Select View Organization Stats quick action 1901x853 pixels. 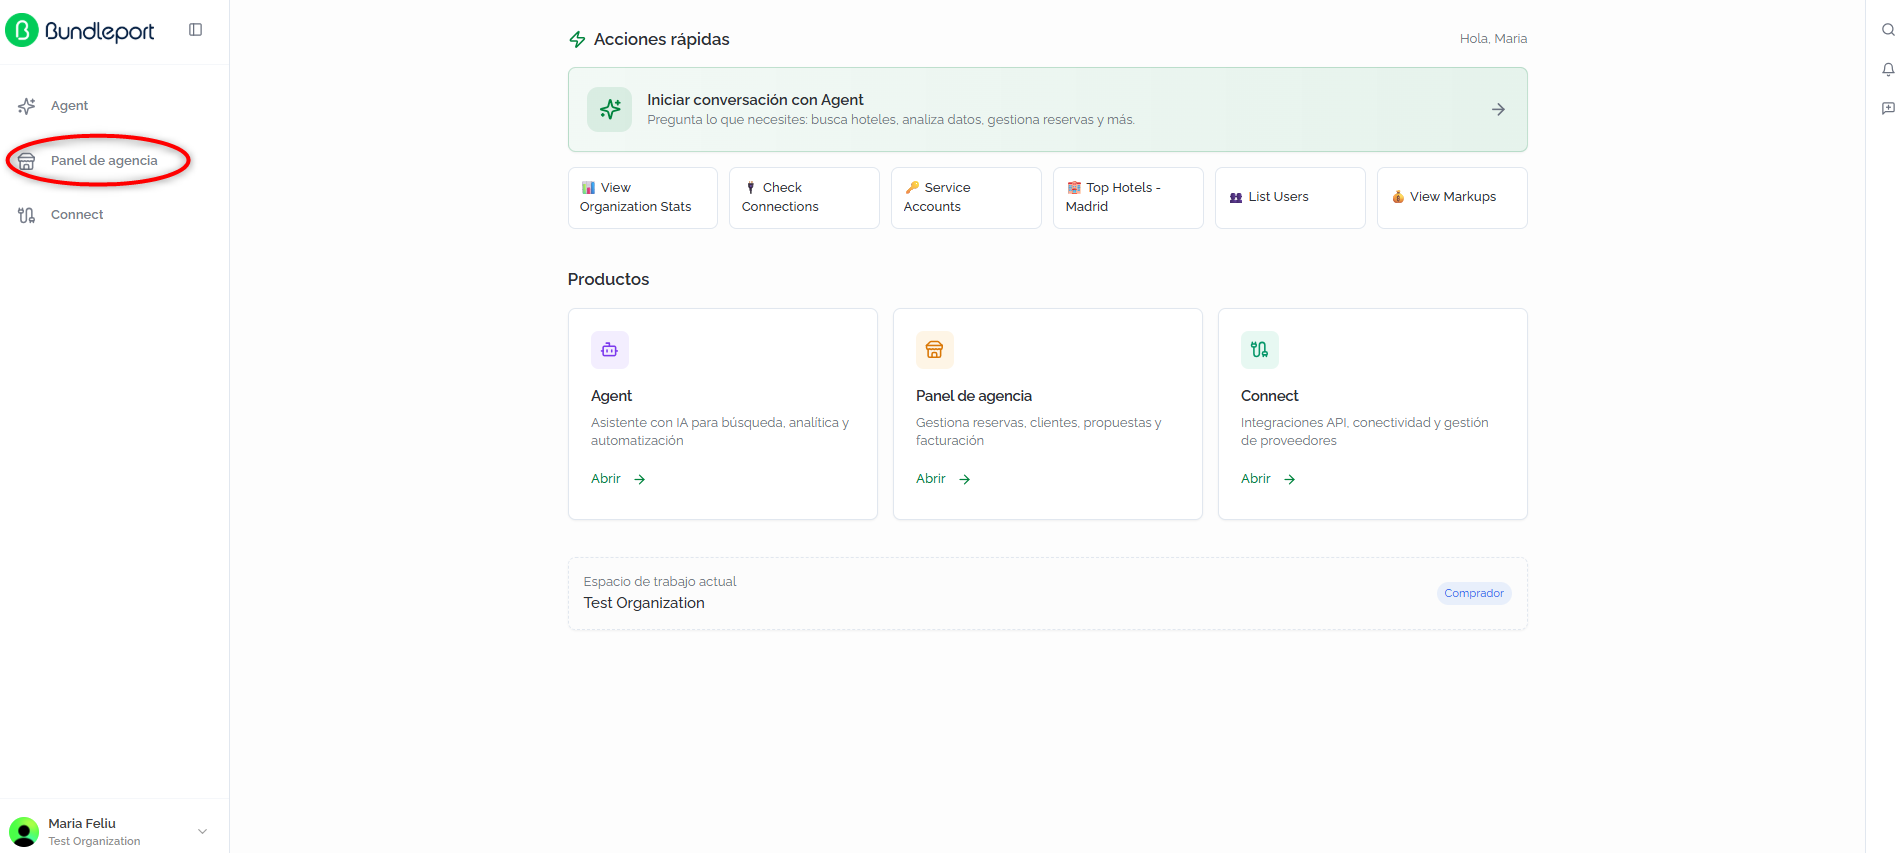point(643,197)
